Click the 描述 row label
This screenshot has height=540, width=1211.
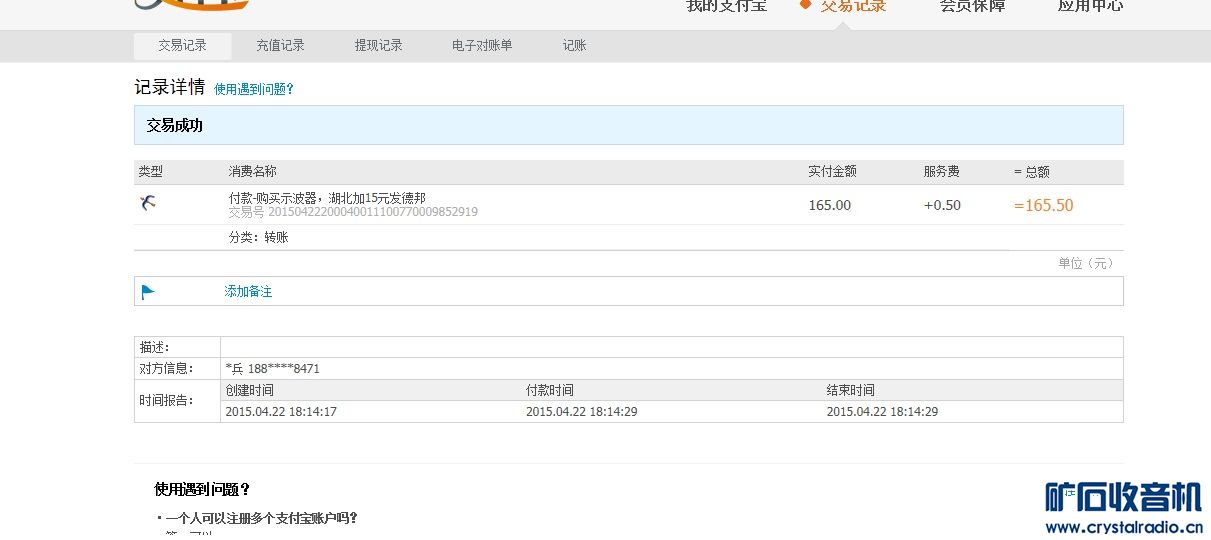[154, 348]
